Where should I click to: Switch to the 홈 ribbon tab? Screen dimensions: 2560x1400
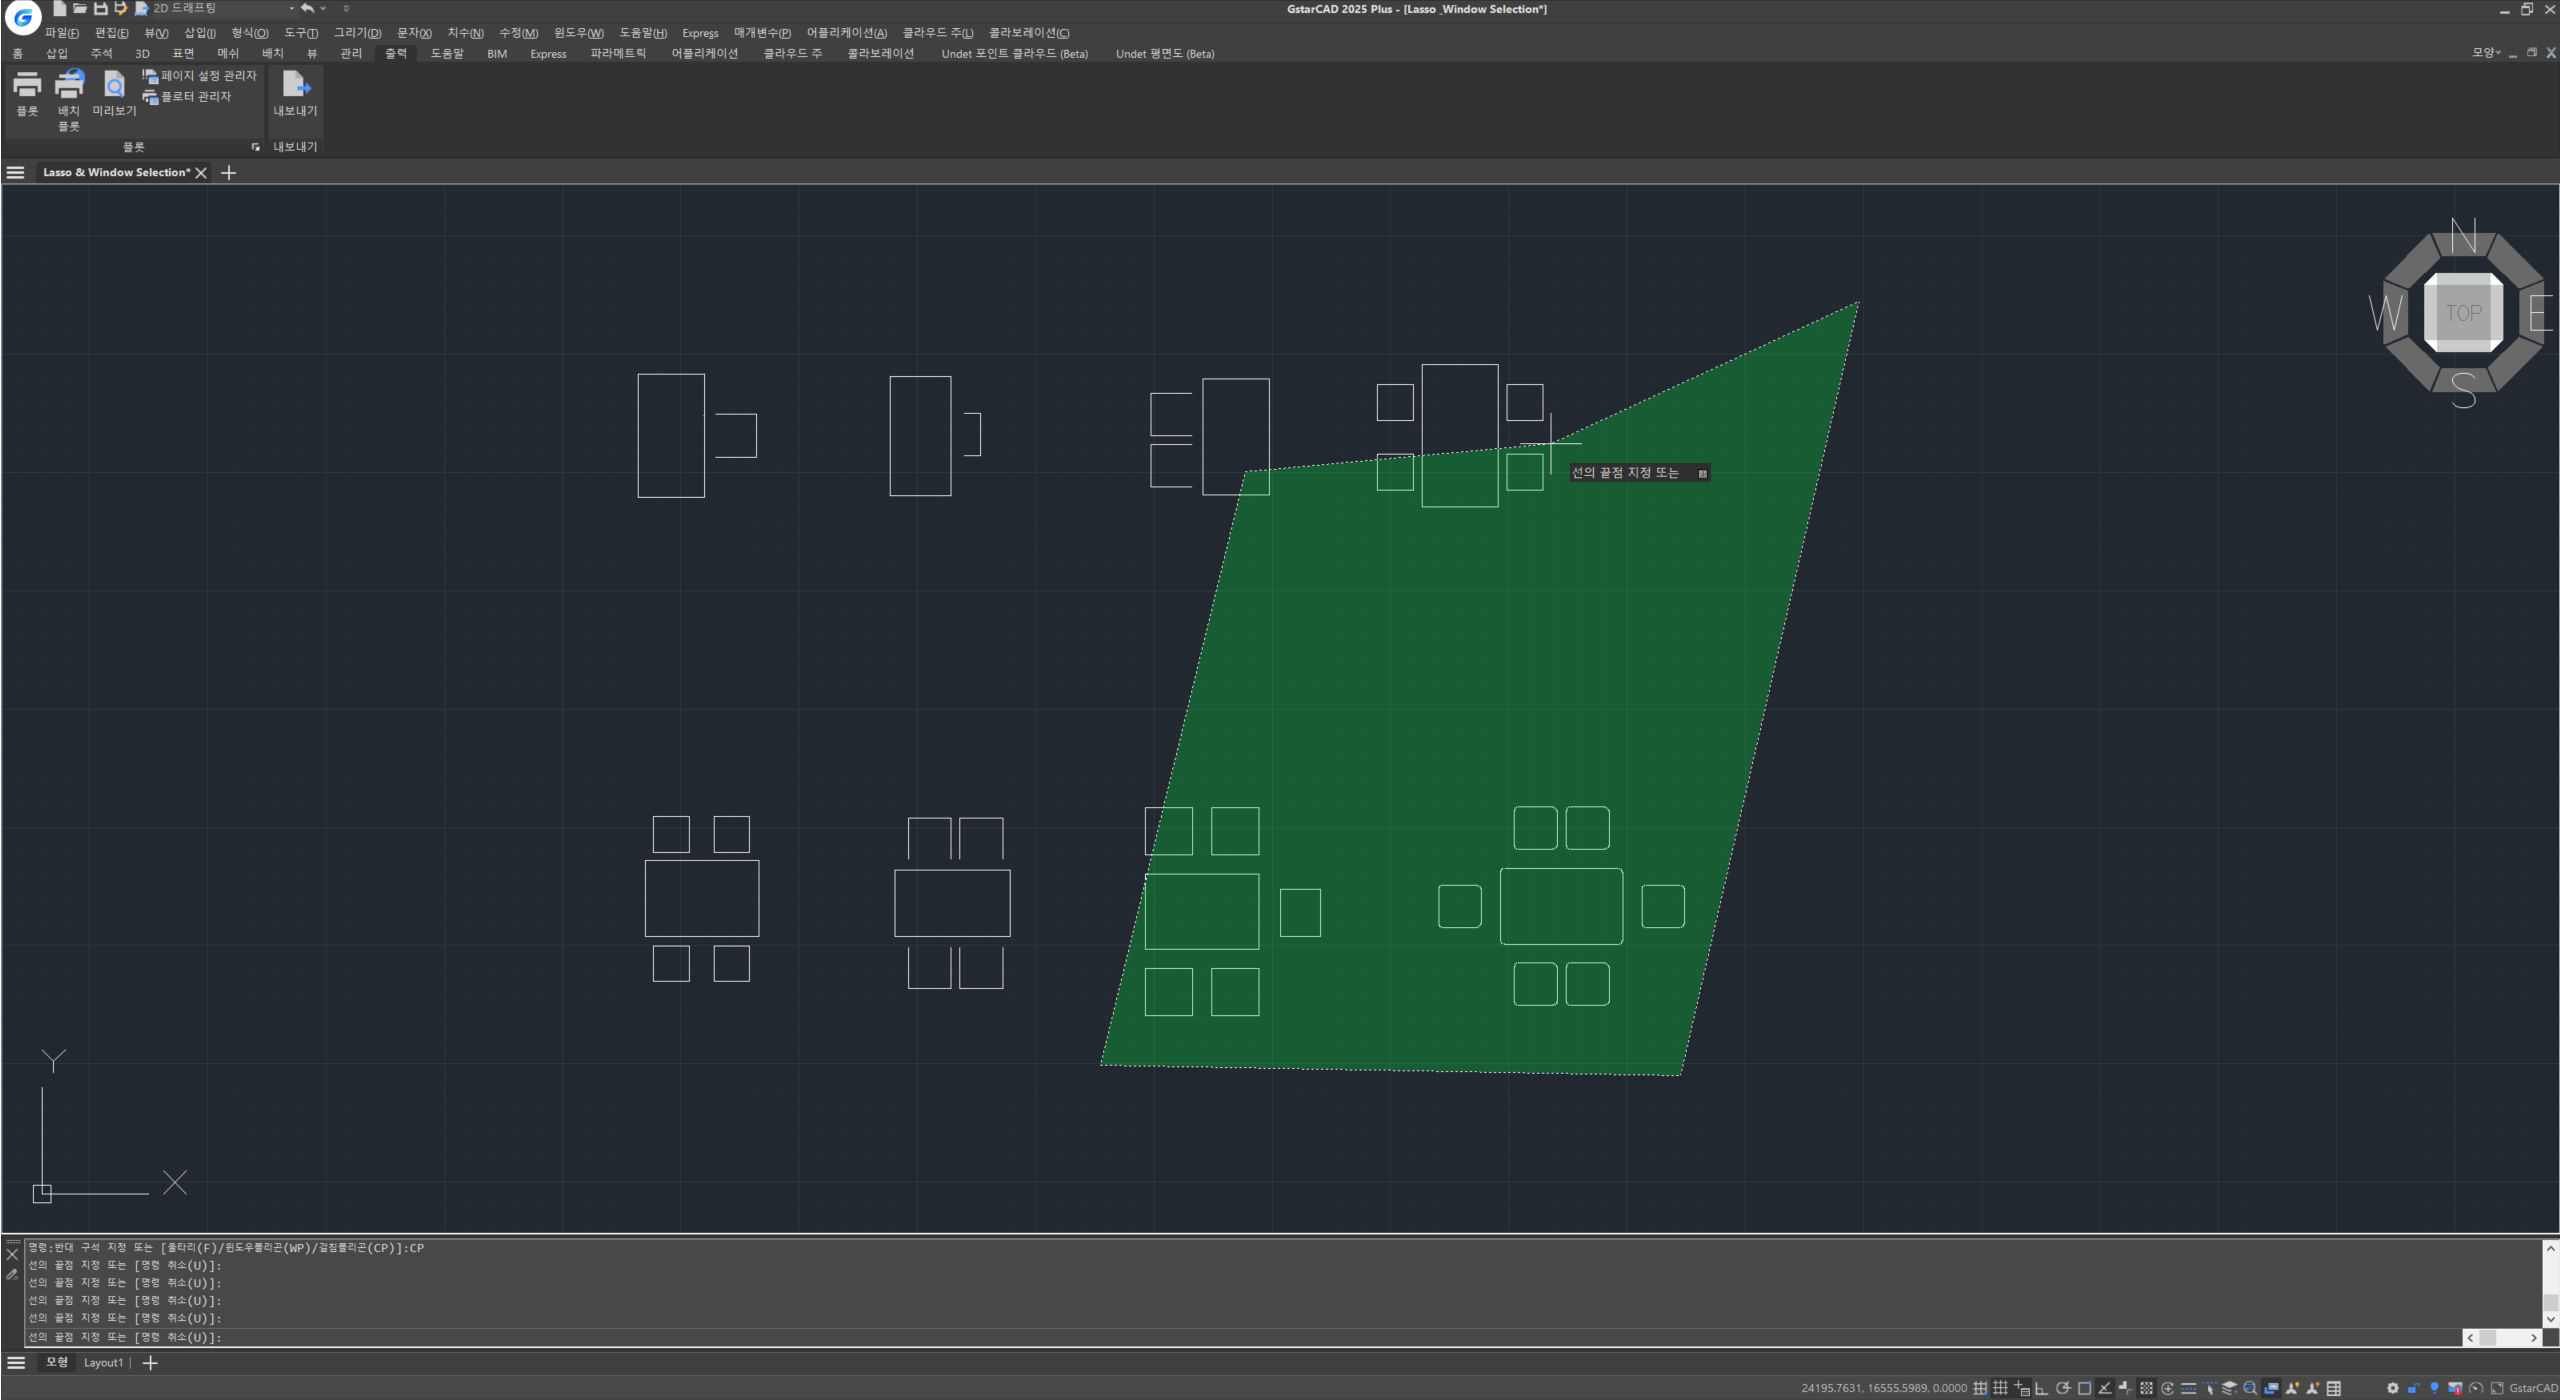(17, 54)
